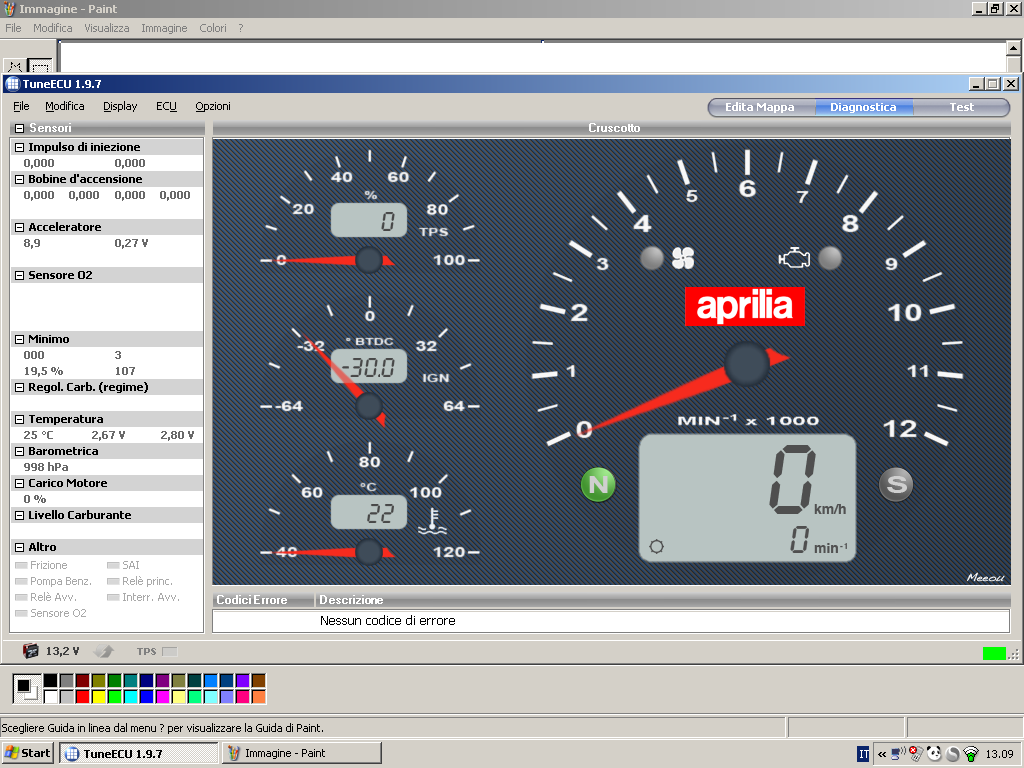Collapse the Livello Carburante section
Screen dimensions: 1024x768
[x=20, y=516]
